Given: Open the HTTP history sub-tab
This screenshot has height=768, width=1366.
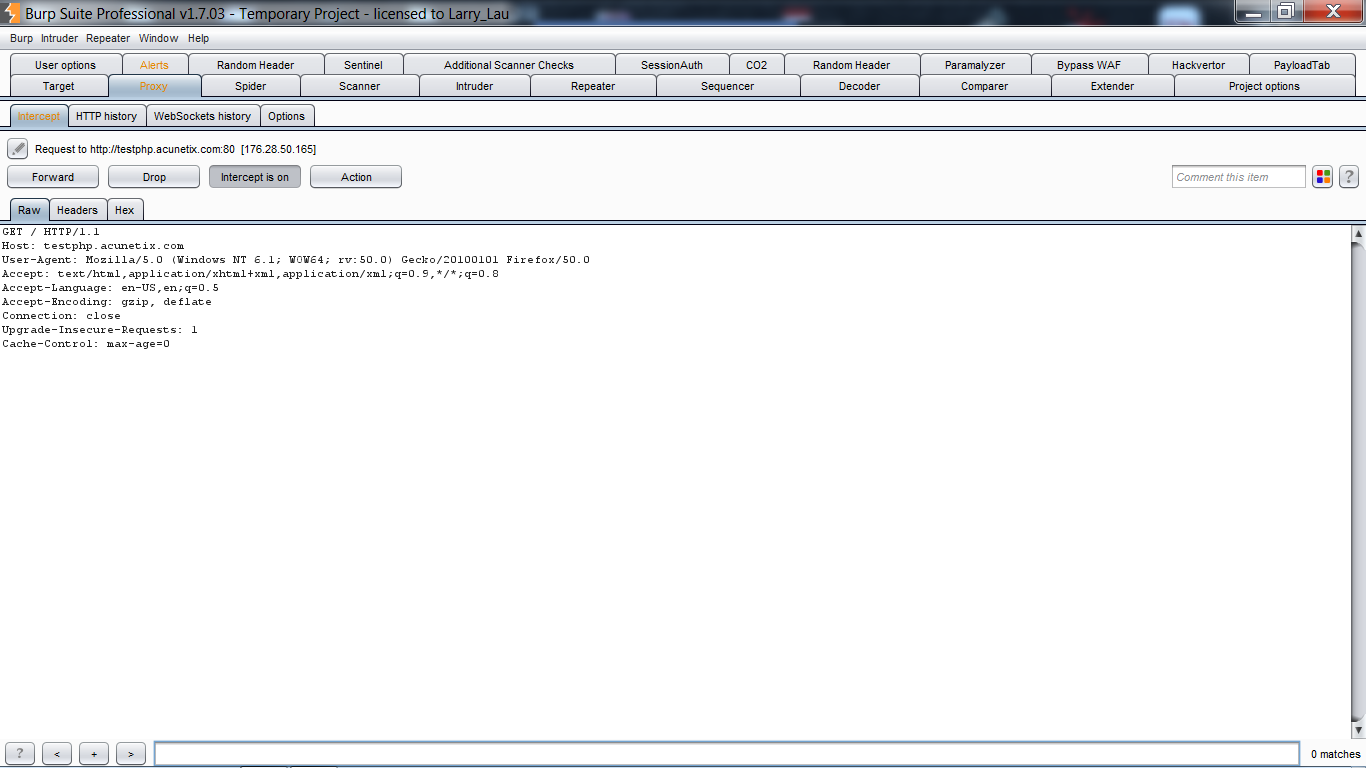Looking at the screenshot, I should tap(107, 116).
